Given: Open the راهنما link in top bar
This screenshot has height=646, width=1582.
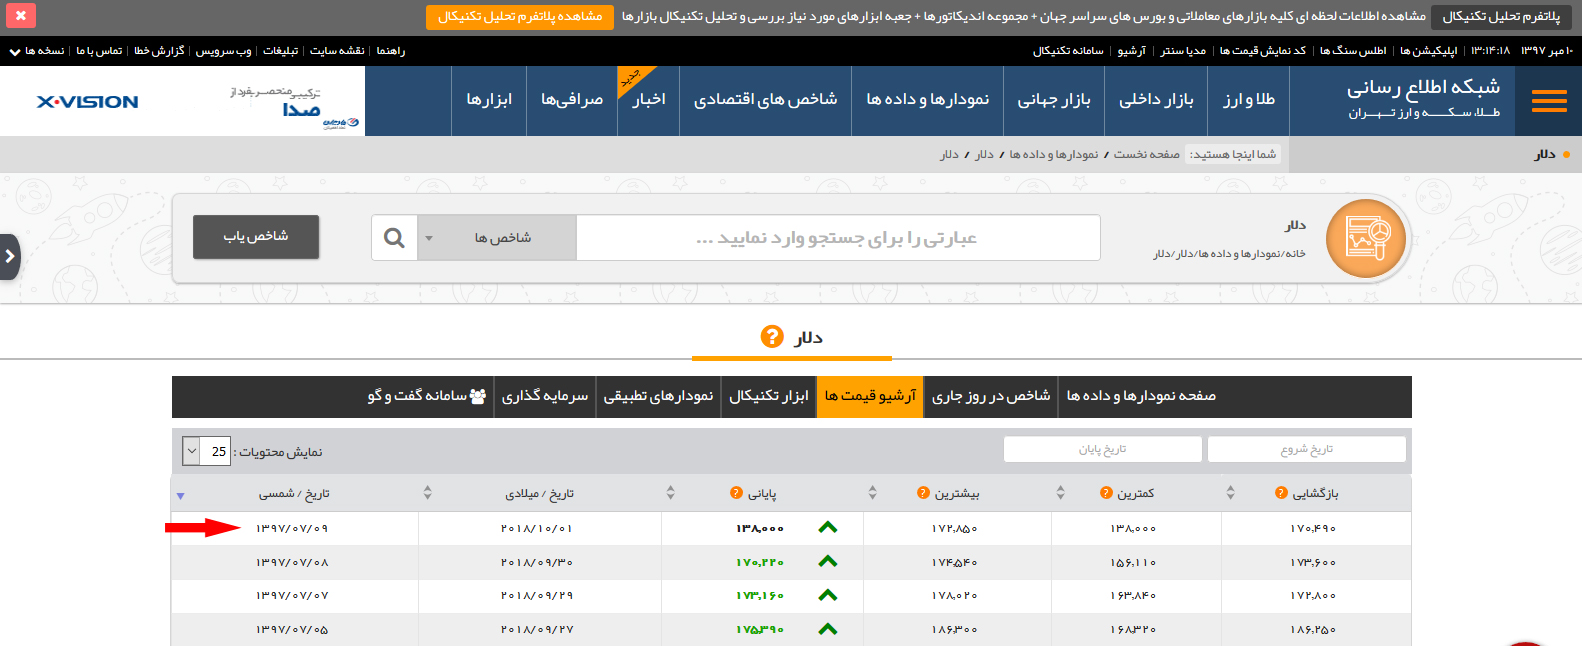Looking at the screenshot, I should click(391, 51).
